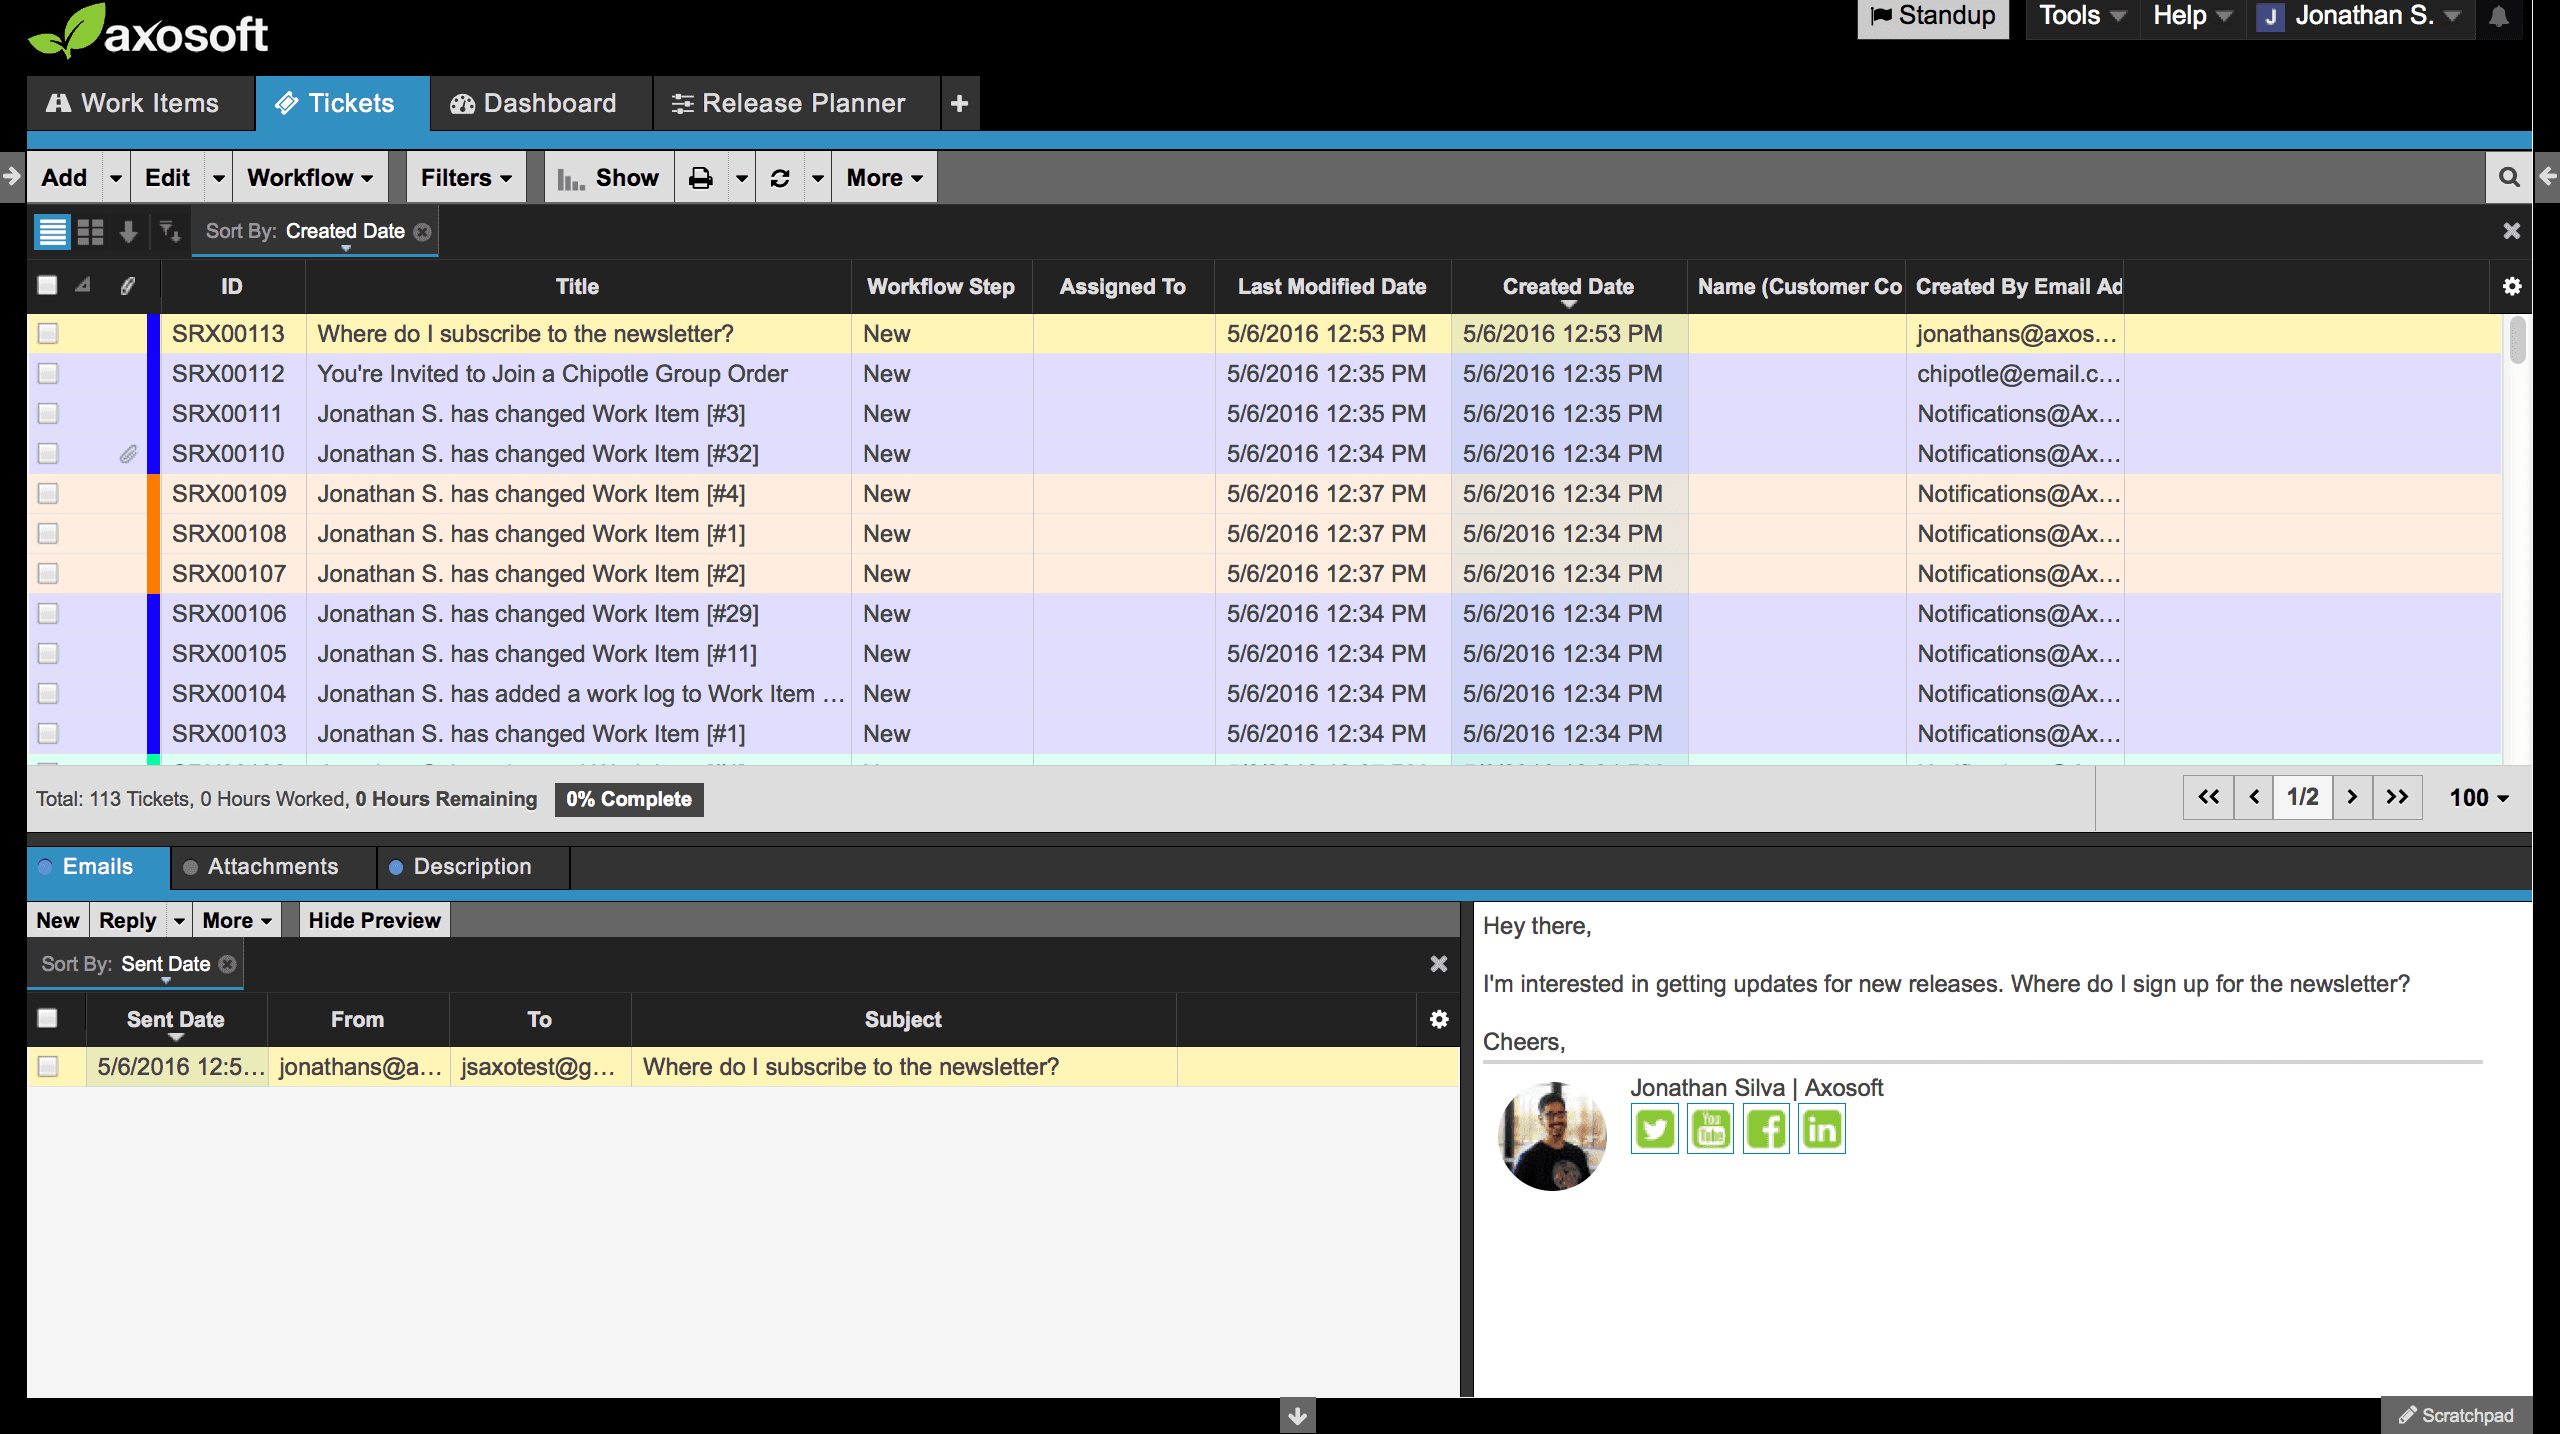Click the LinkedIn icon in signature

pos(1822,1130)
